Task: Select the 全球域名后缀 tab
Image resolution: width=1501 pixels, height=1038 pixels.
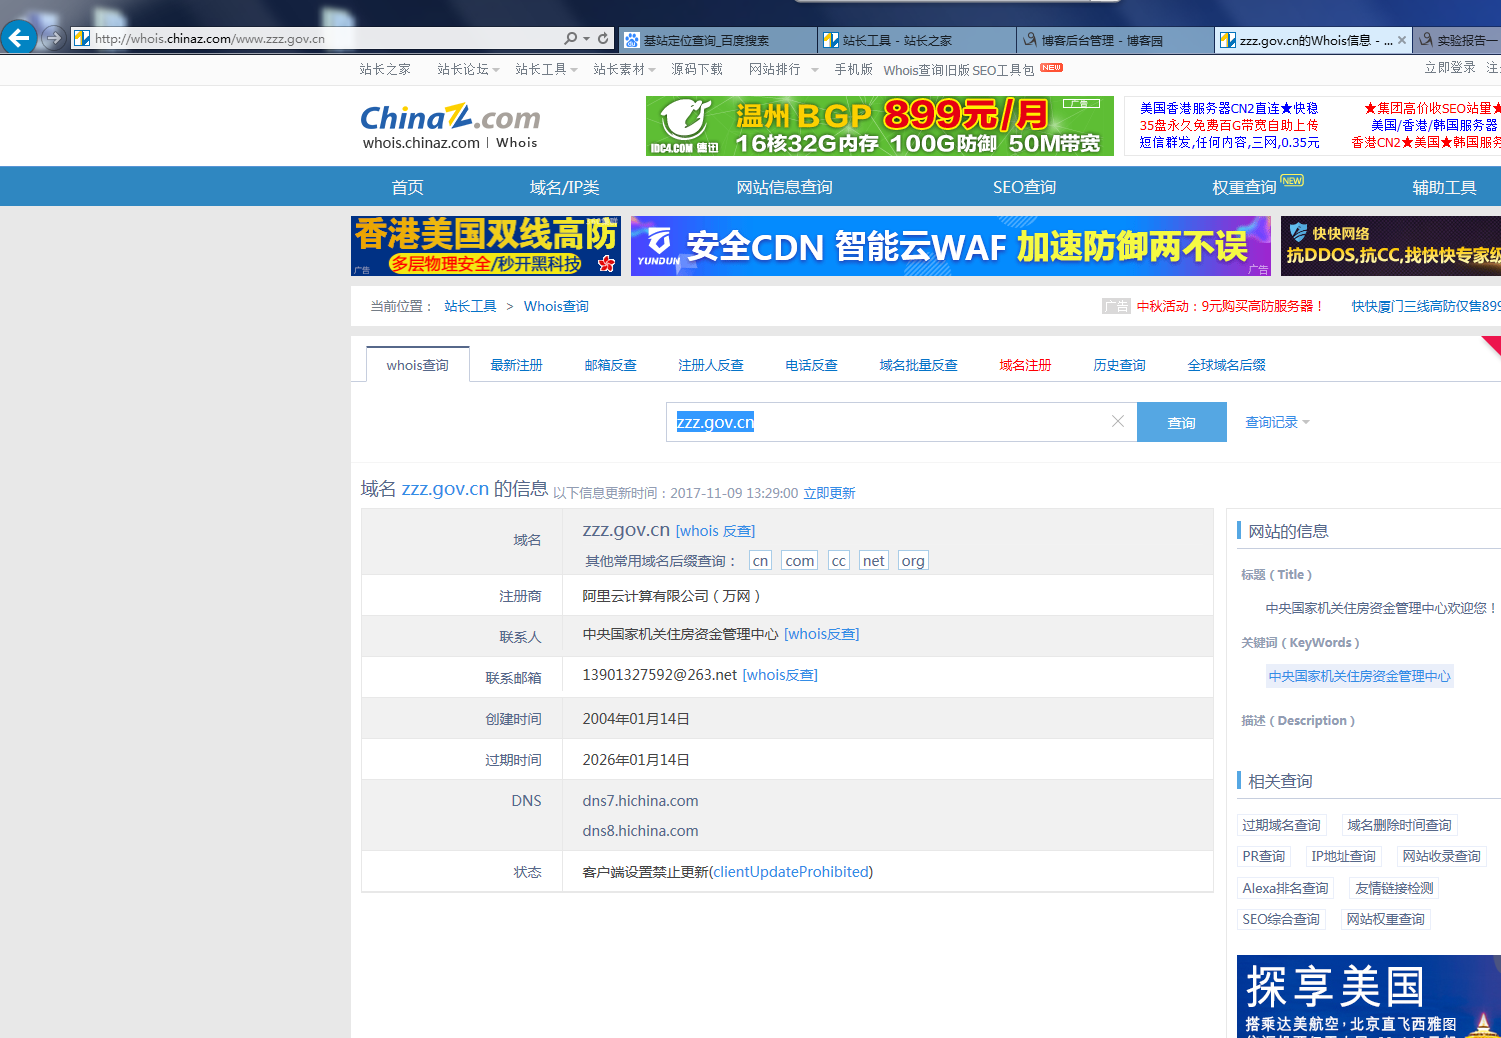Action: click(x=1227, y=365)
